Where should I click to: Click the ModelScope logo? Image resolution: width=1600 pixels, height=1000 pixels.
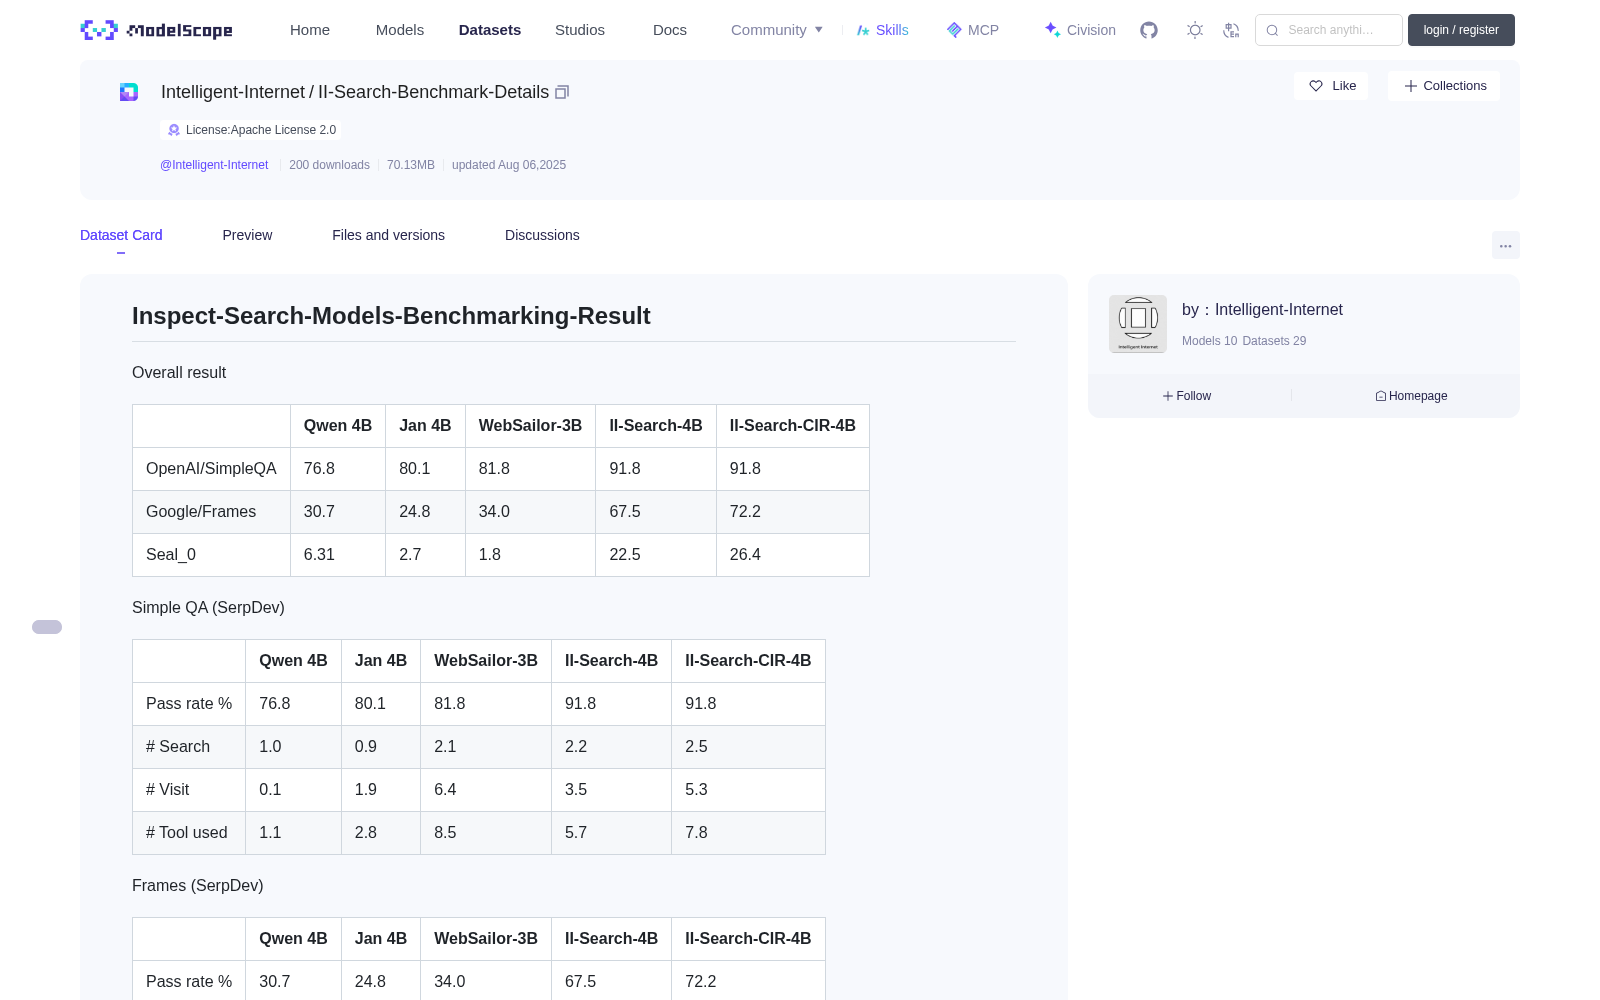pyautogui.click(x=157, y=30)
